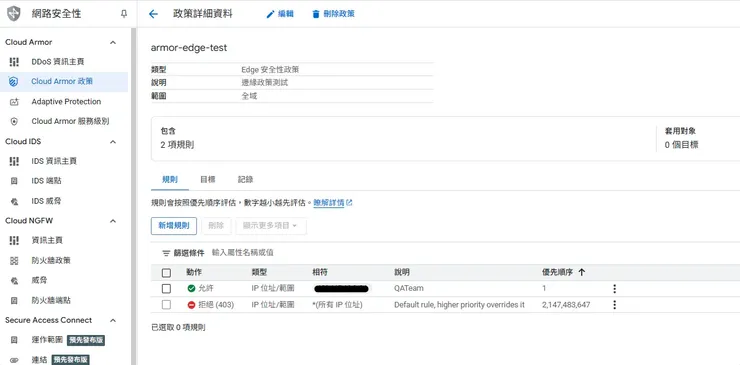Click the disabled 刪除 button
The height and width of the screenshot is (365, 740).
(x=216, y=226)
